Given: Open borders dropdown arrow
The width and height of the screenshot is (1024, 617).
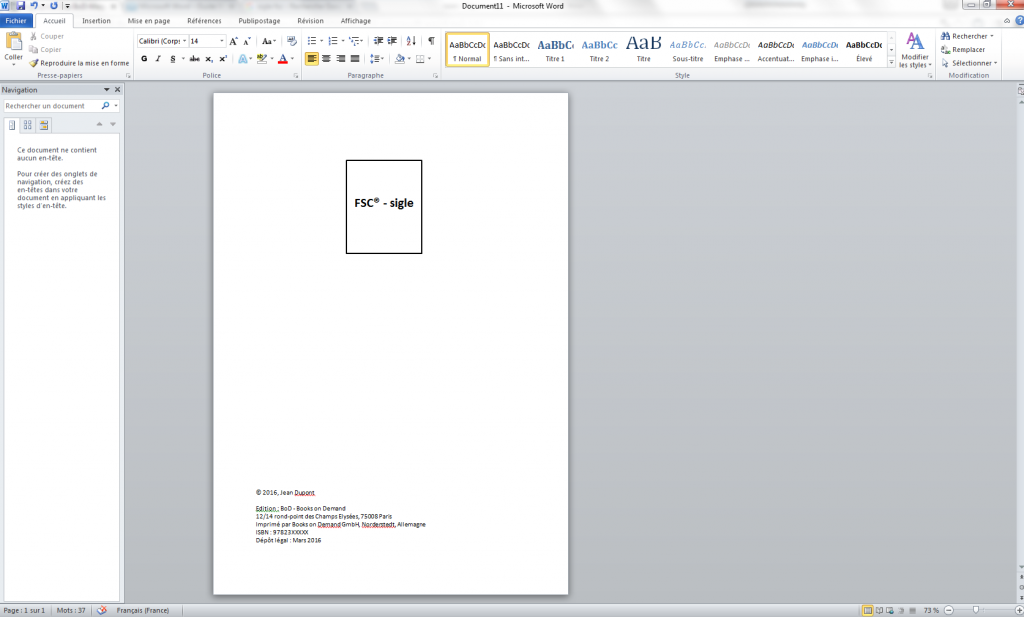Looking at the screenshot, I should (429, 59).
